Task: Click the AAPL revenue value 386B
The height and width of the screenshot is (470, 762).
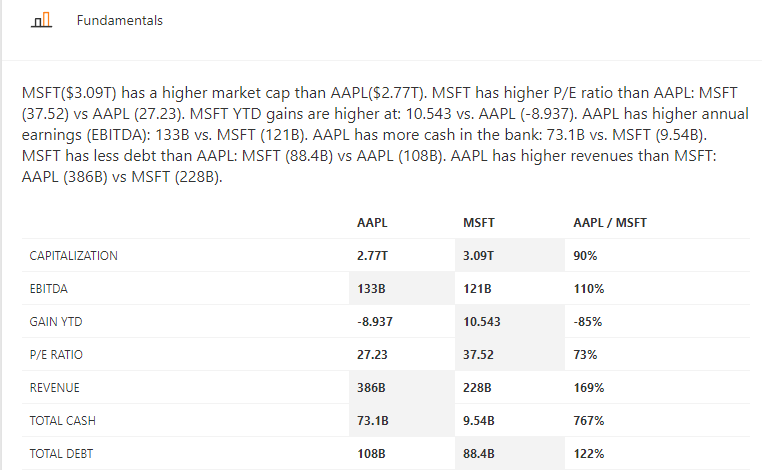Action: coord(371,388)
